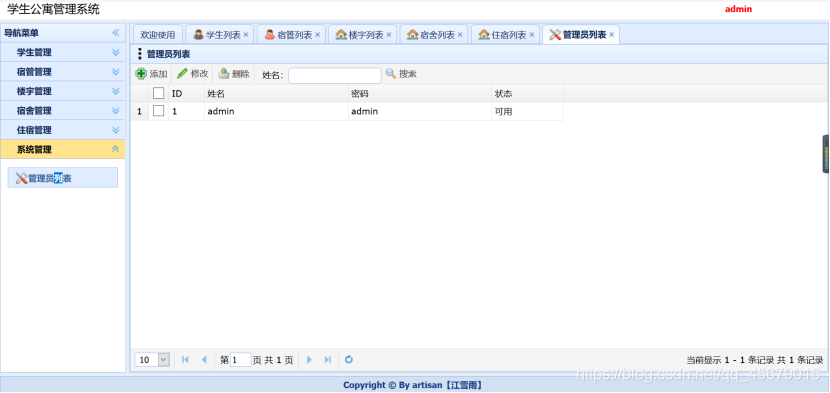The width and height of the screenshot is (830, 393).
Task: Click the ID column header
Action: [186, 94]
